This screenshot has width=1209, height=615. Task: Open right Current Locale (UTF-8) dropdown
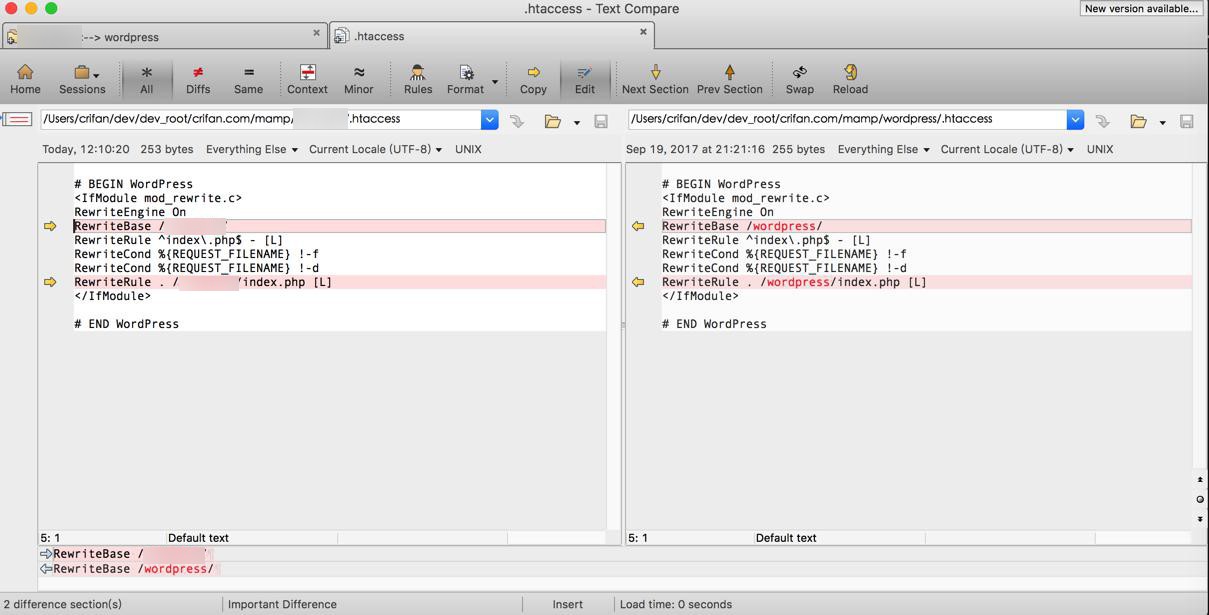[1007, 149]
